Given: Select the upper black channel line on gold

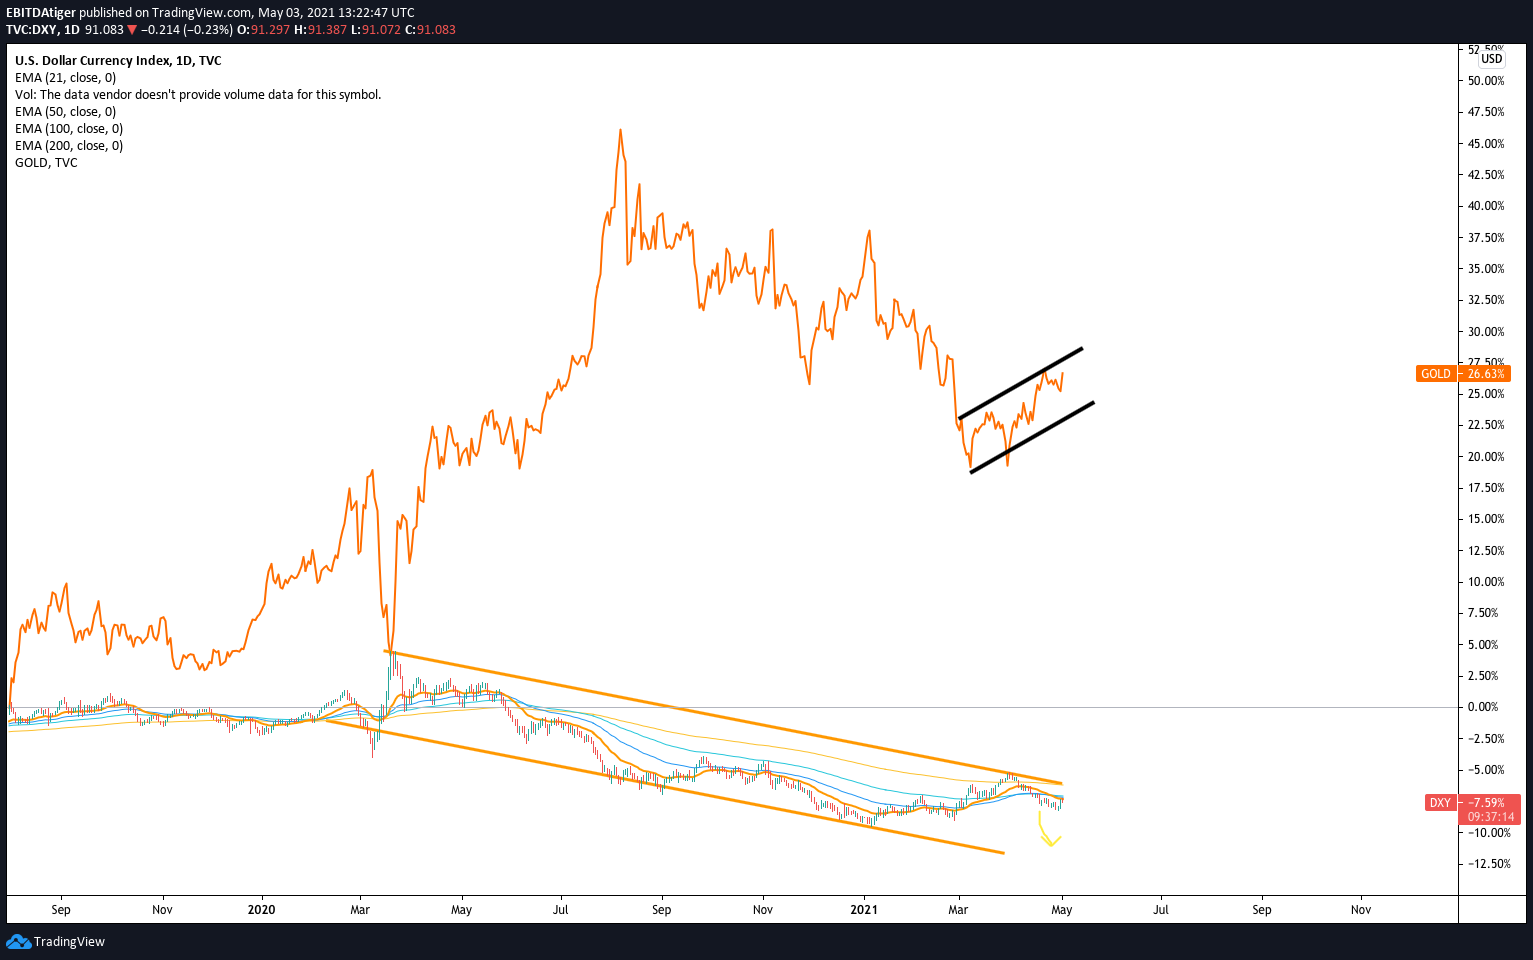Looking at the screenshot, I should [x=1020, y=384].
